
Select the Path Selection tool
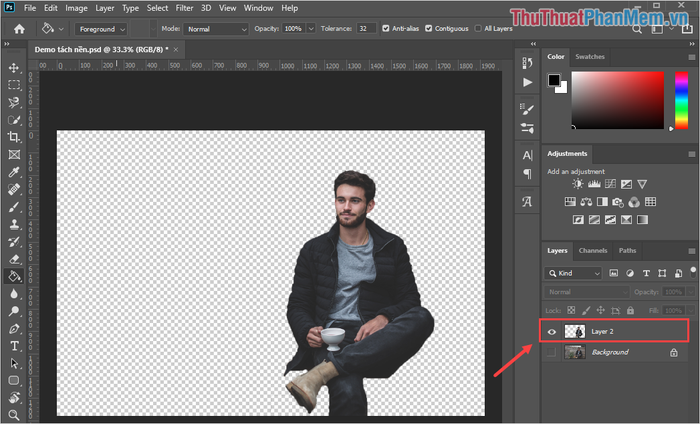tap(14, 363)
